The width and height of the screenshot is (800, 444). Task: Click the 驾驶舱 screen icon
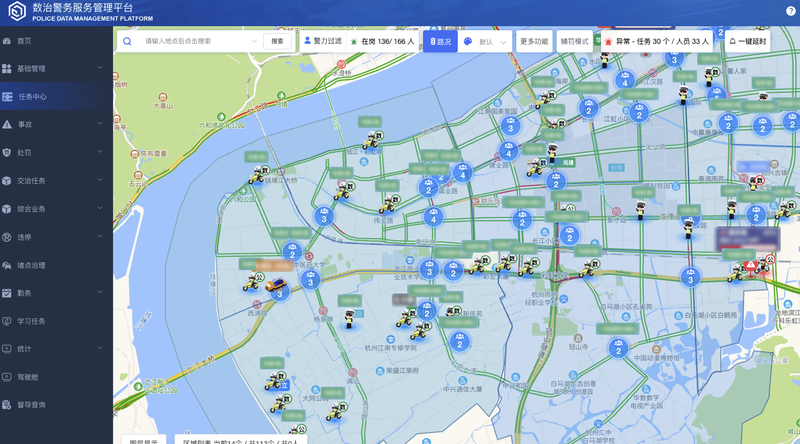tap(7, 377)
